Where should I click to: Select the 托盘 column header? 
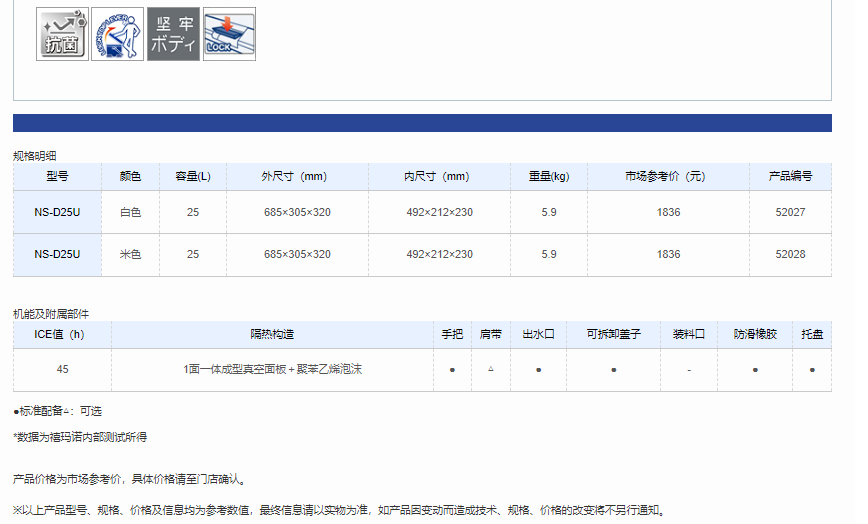[812, 335]
